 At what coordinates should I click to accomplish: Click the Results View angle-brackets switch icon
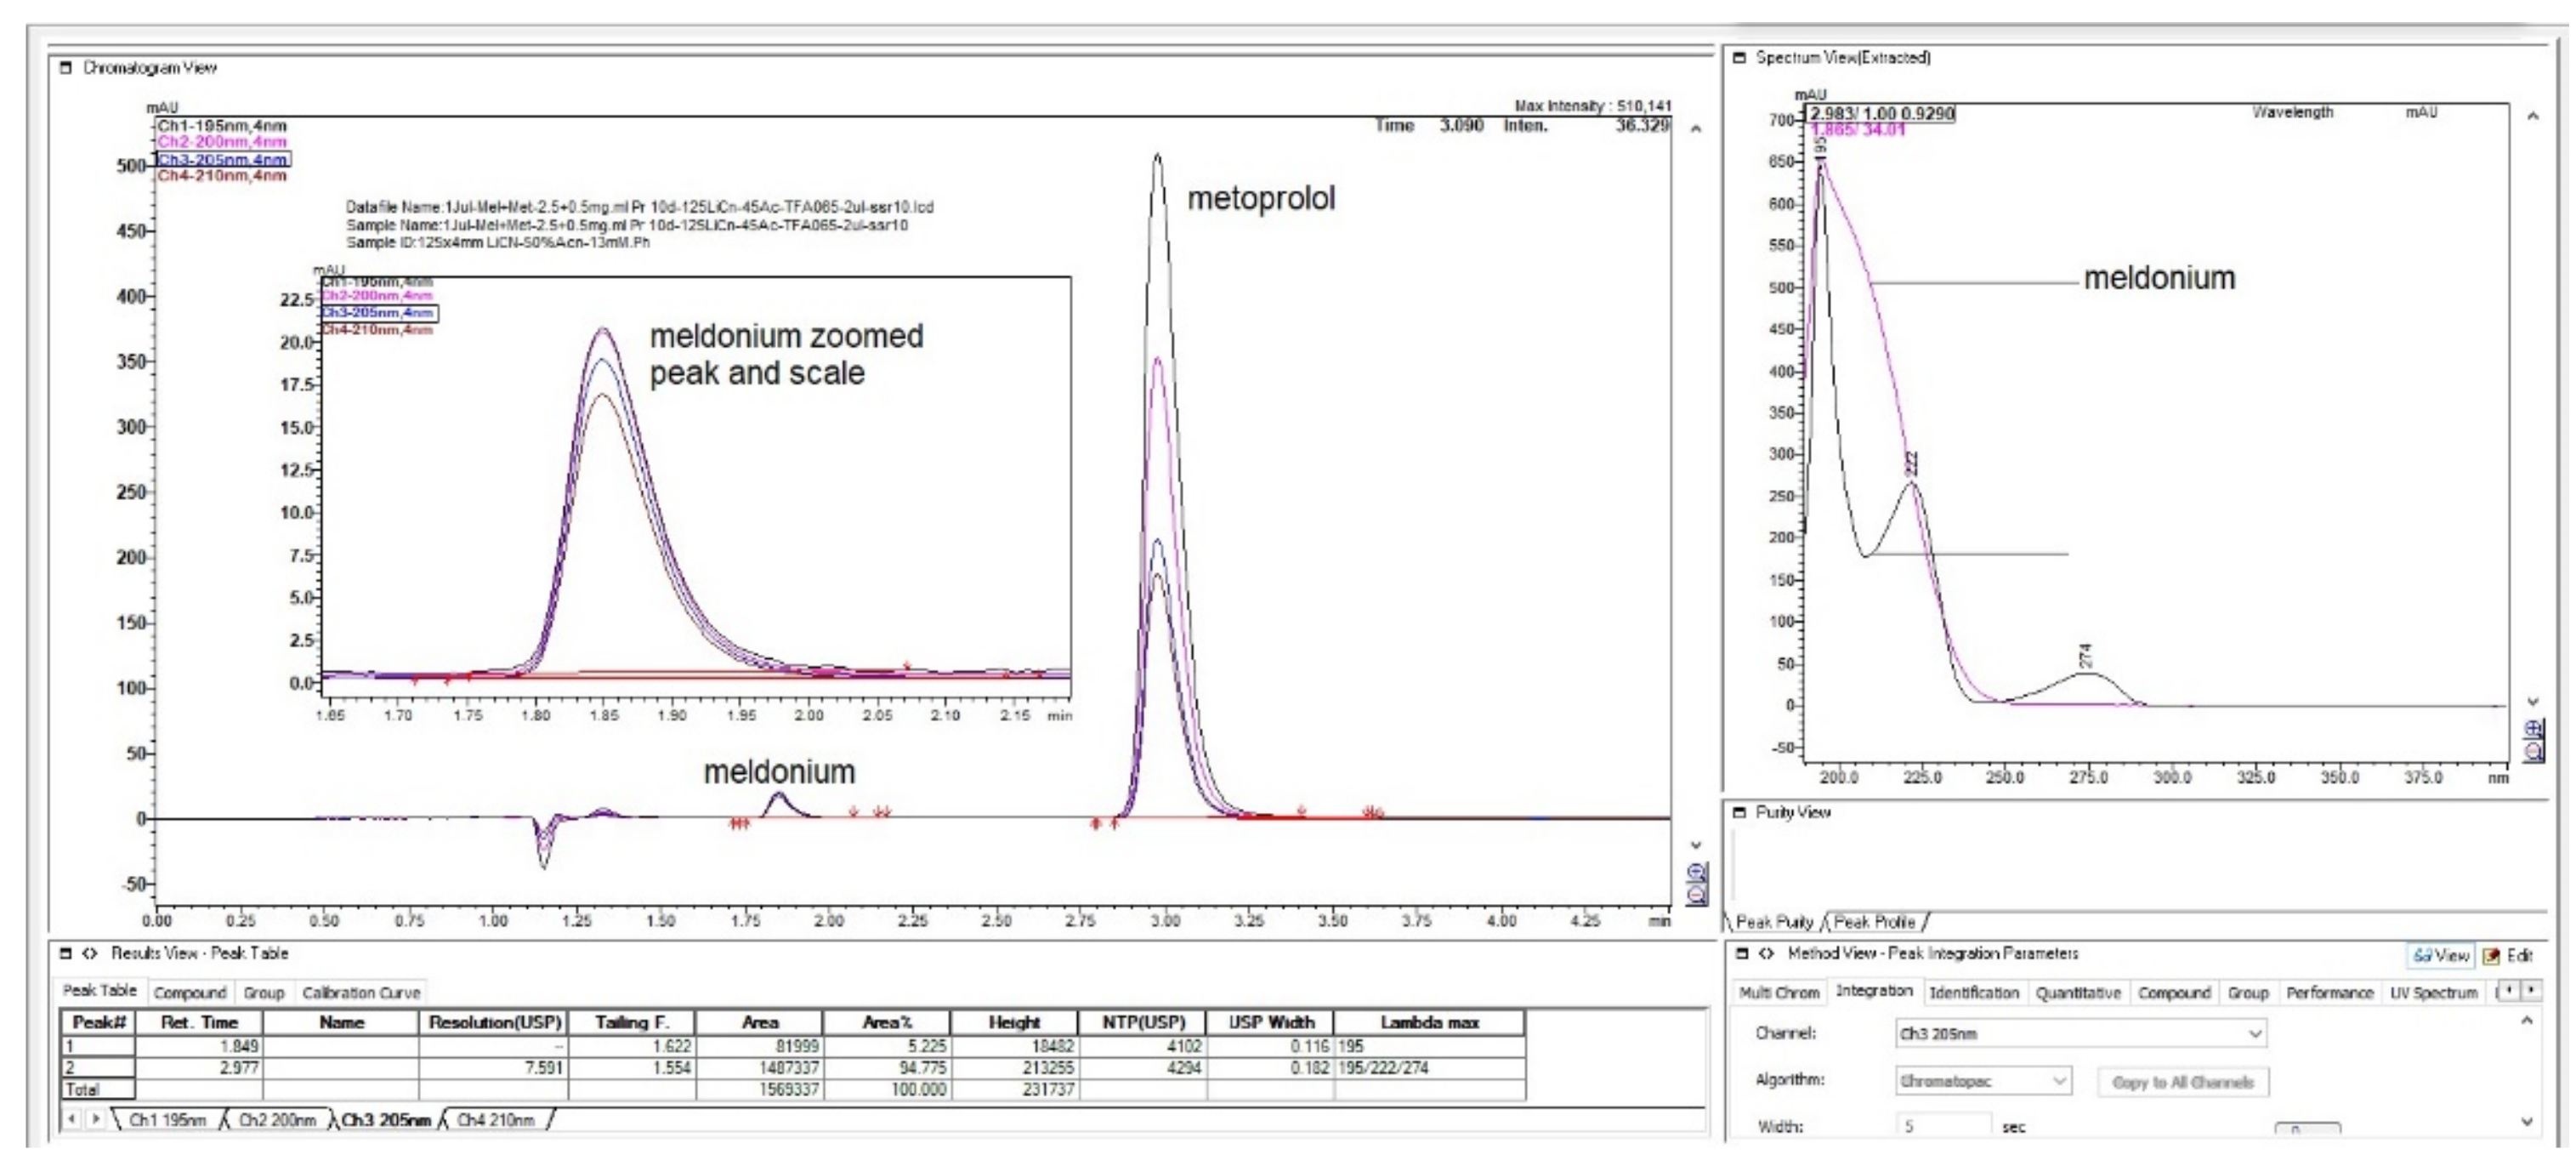tap(90, 953)
